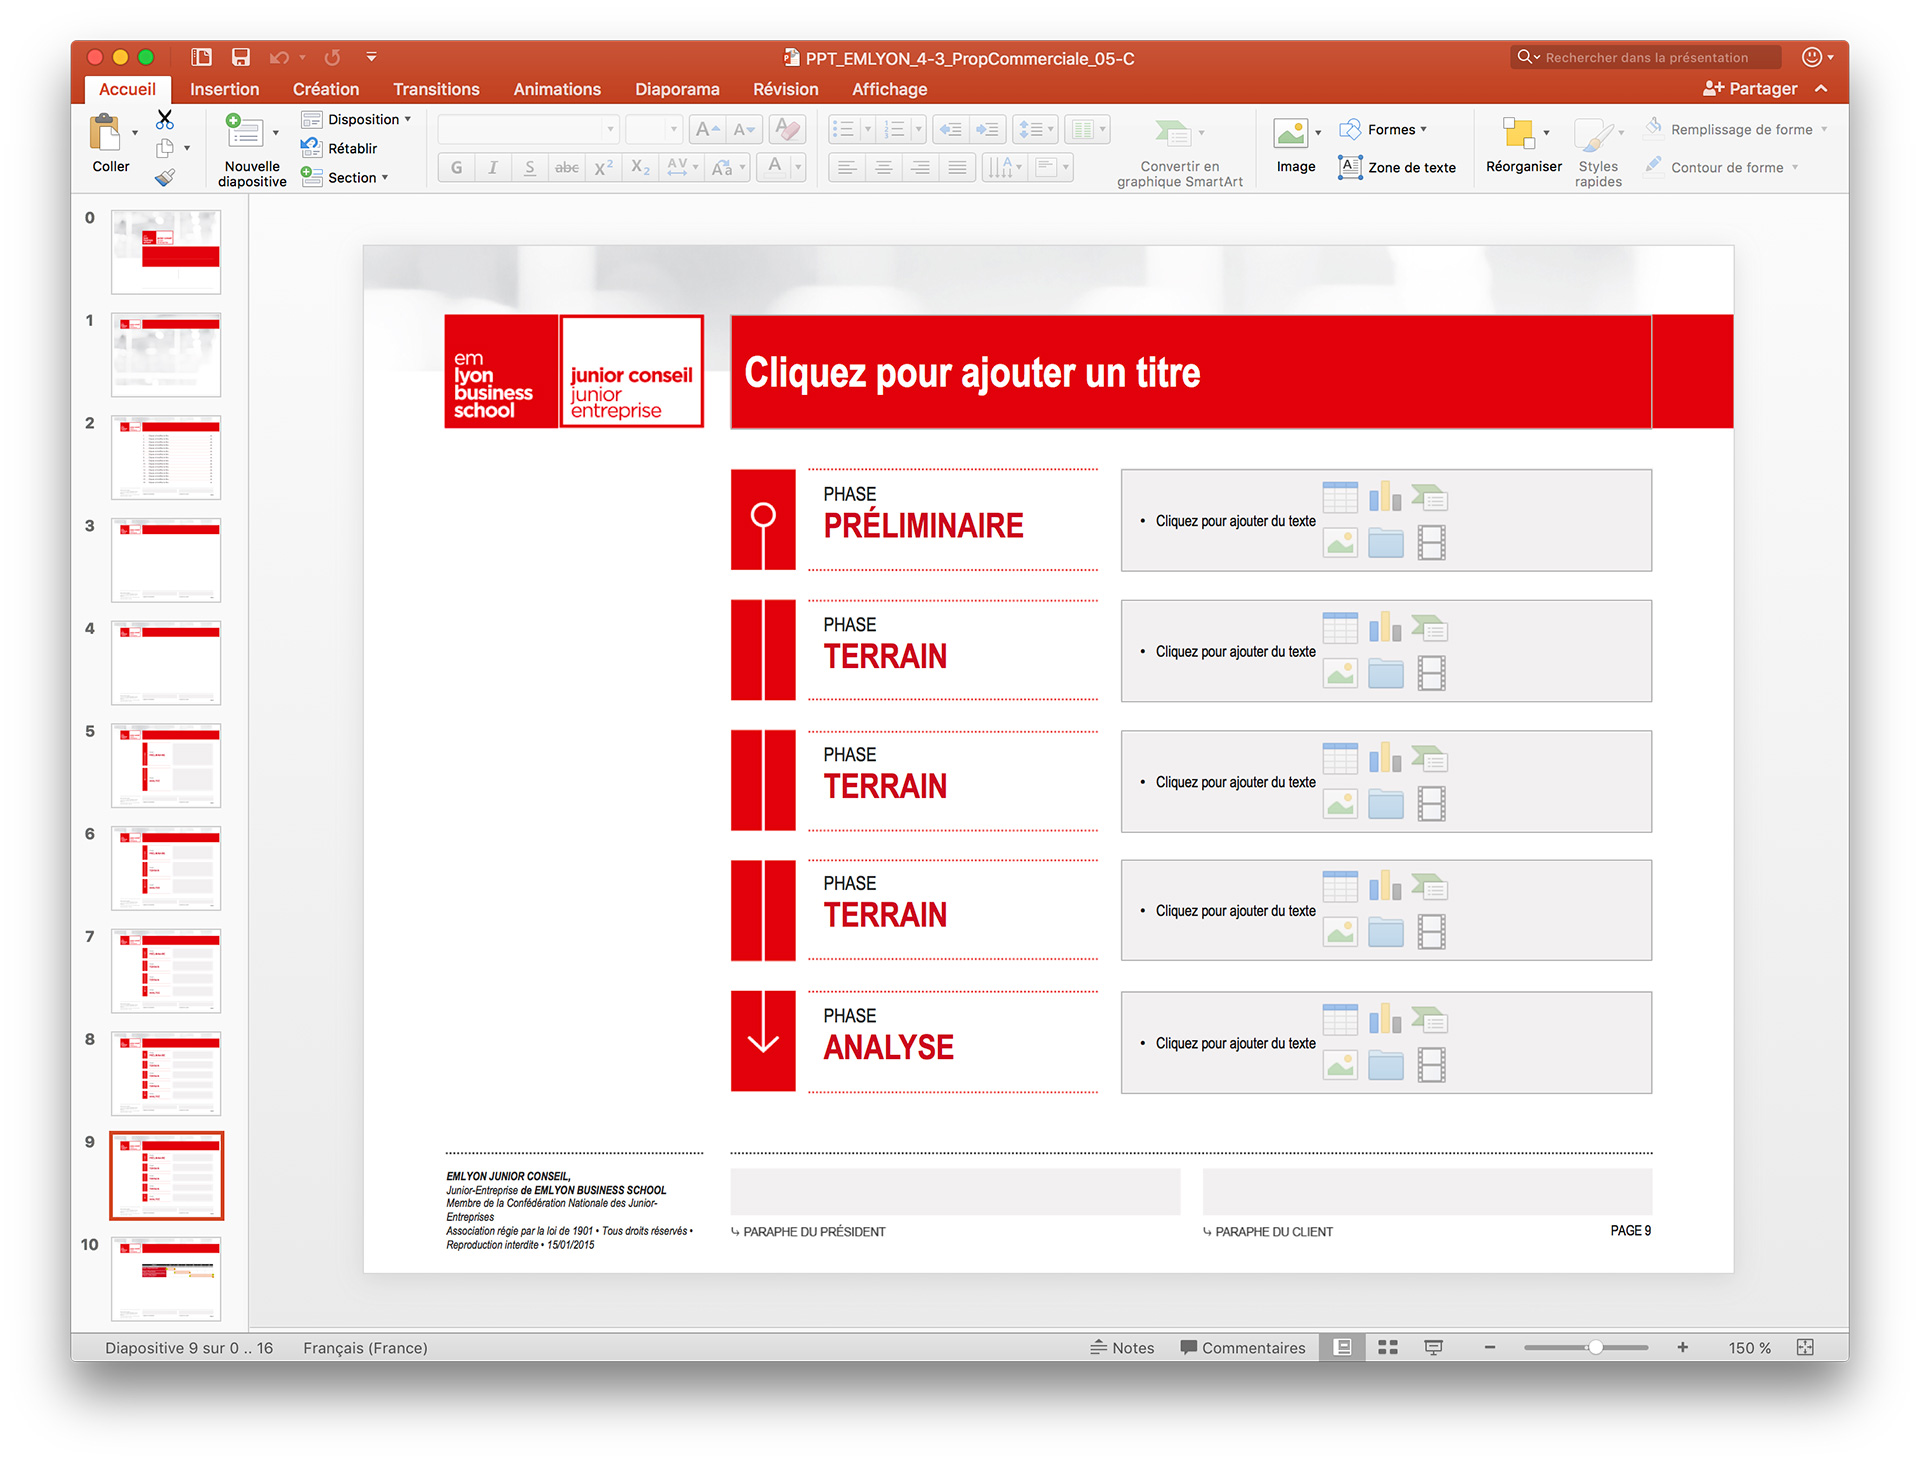
Task: Toggle align text left
Action: pyautogui.click(x=847, y=167)
